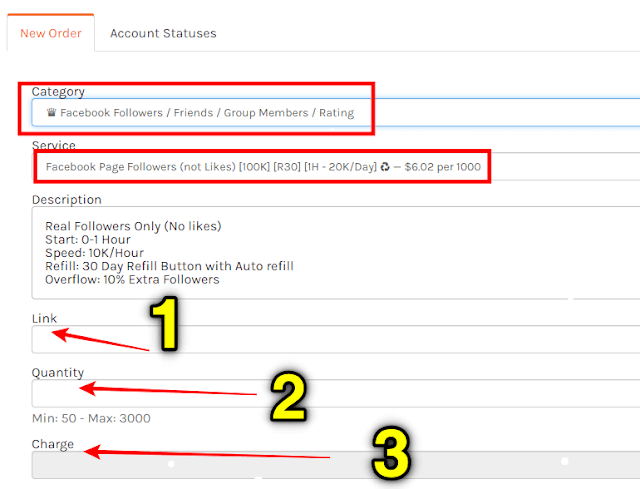Switch to the New Order tab
This screenshot has width=640, height=489.
(50, 33)
